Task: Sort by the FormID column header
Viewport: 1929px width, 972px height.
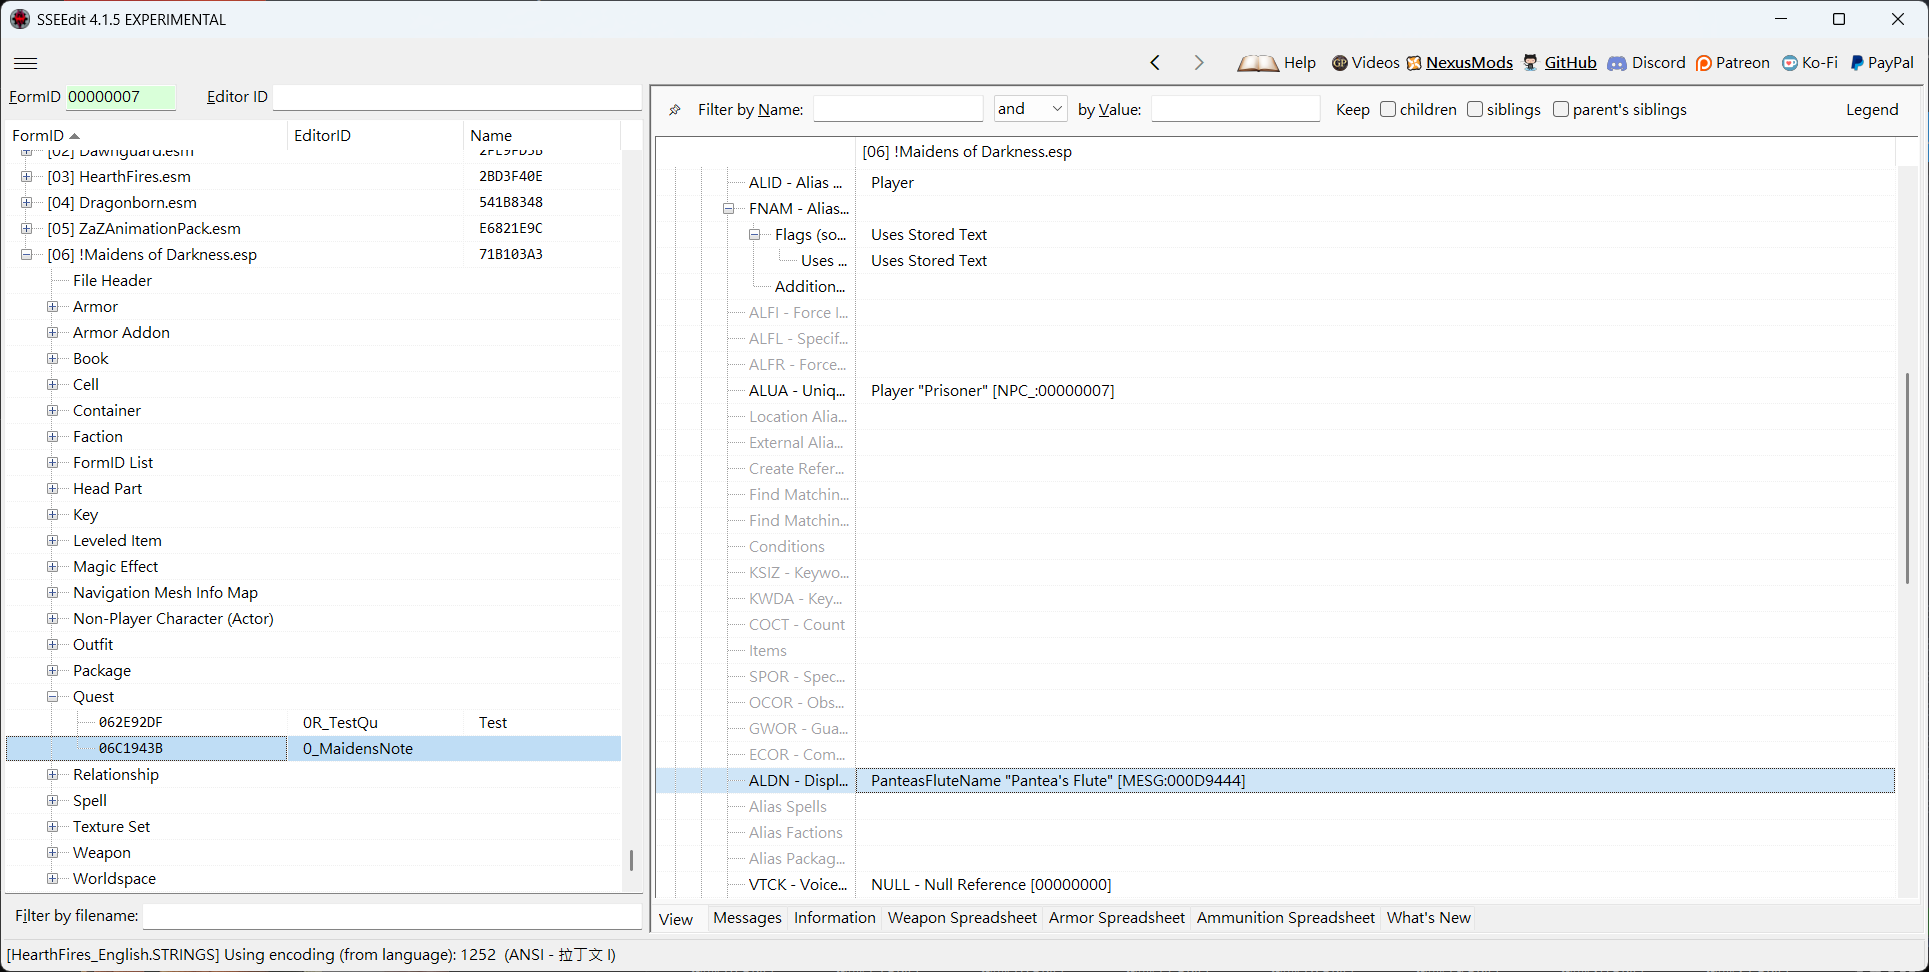Action: point(147,135)
